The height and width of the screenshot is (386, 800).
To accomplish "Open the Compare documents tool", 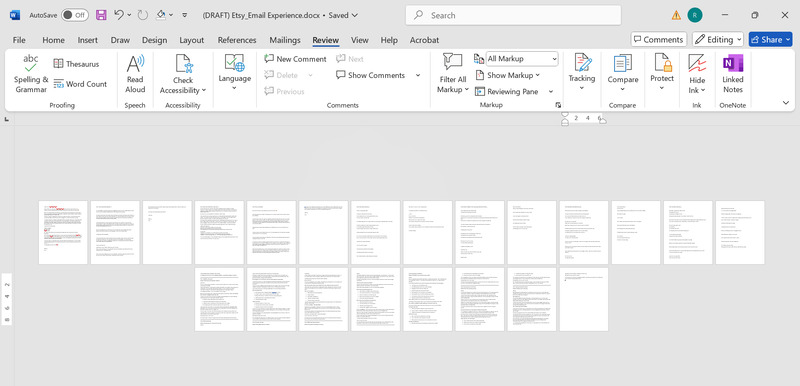I will tap(622, 74).
